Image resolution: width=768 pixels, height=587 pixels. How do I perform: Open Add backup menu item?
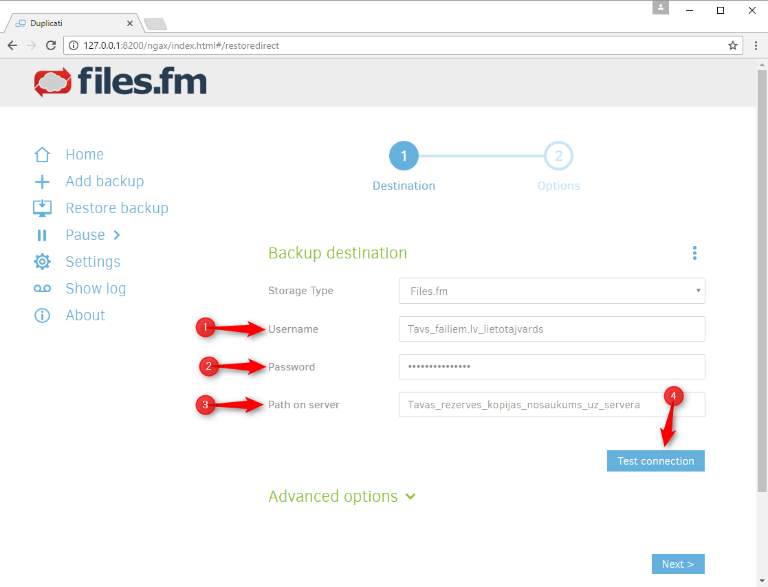(x=105, y=181)
